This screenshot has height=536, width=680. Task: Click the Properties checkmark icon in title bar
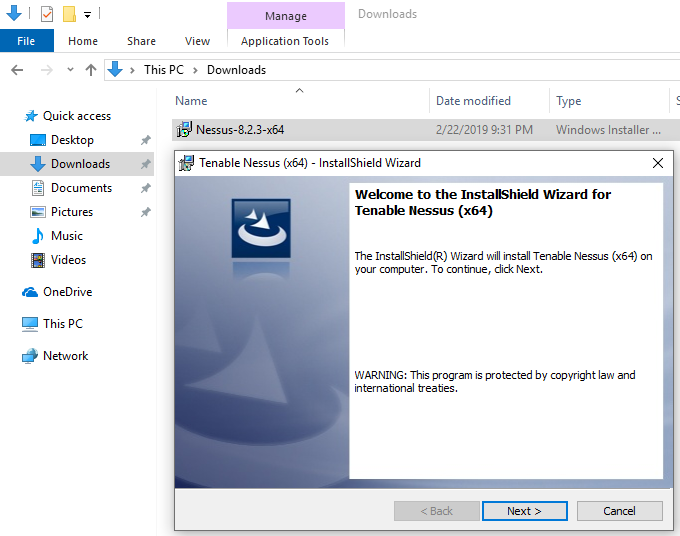[47, 14]
